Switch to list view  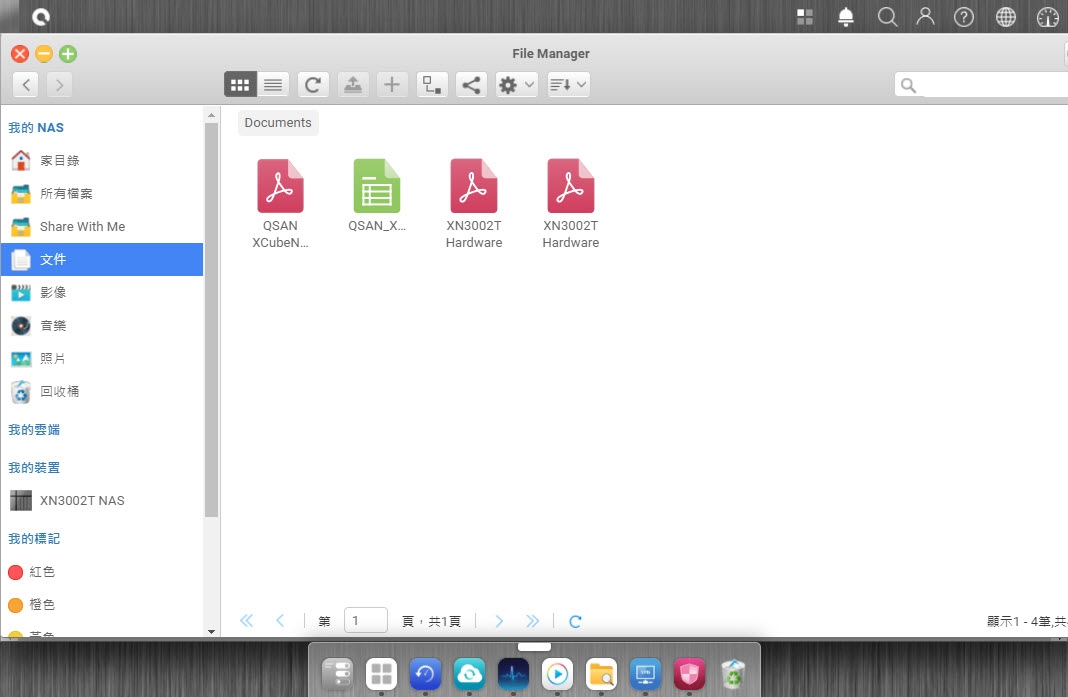(273, 84)
